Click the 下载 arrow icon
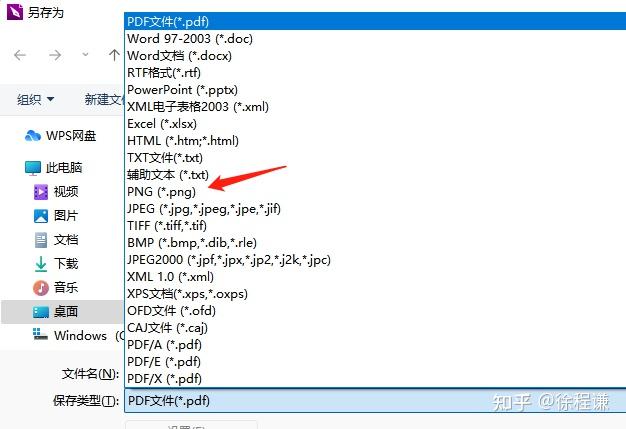The width and height of the screenshot is (626, 429). [x=41, y=264]
